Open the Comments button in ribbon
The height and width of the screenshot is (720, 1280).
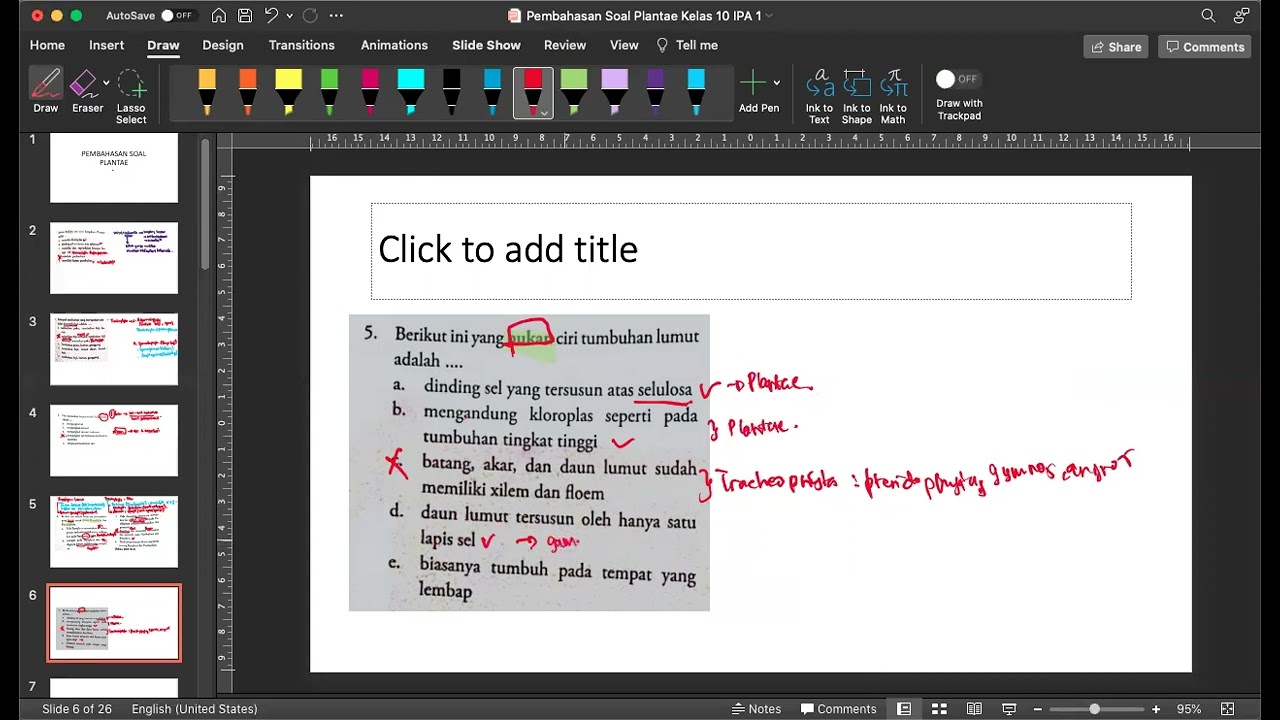[x=1205, y=47]
